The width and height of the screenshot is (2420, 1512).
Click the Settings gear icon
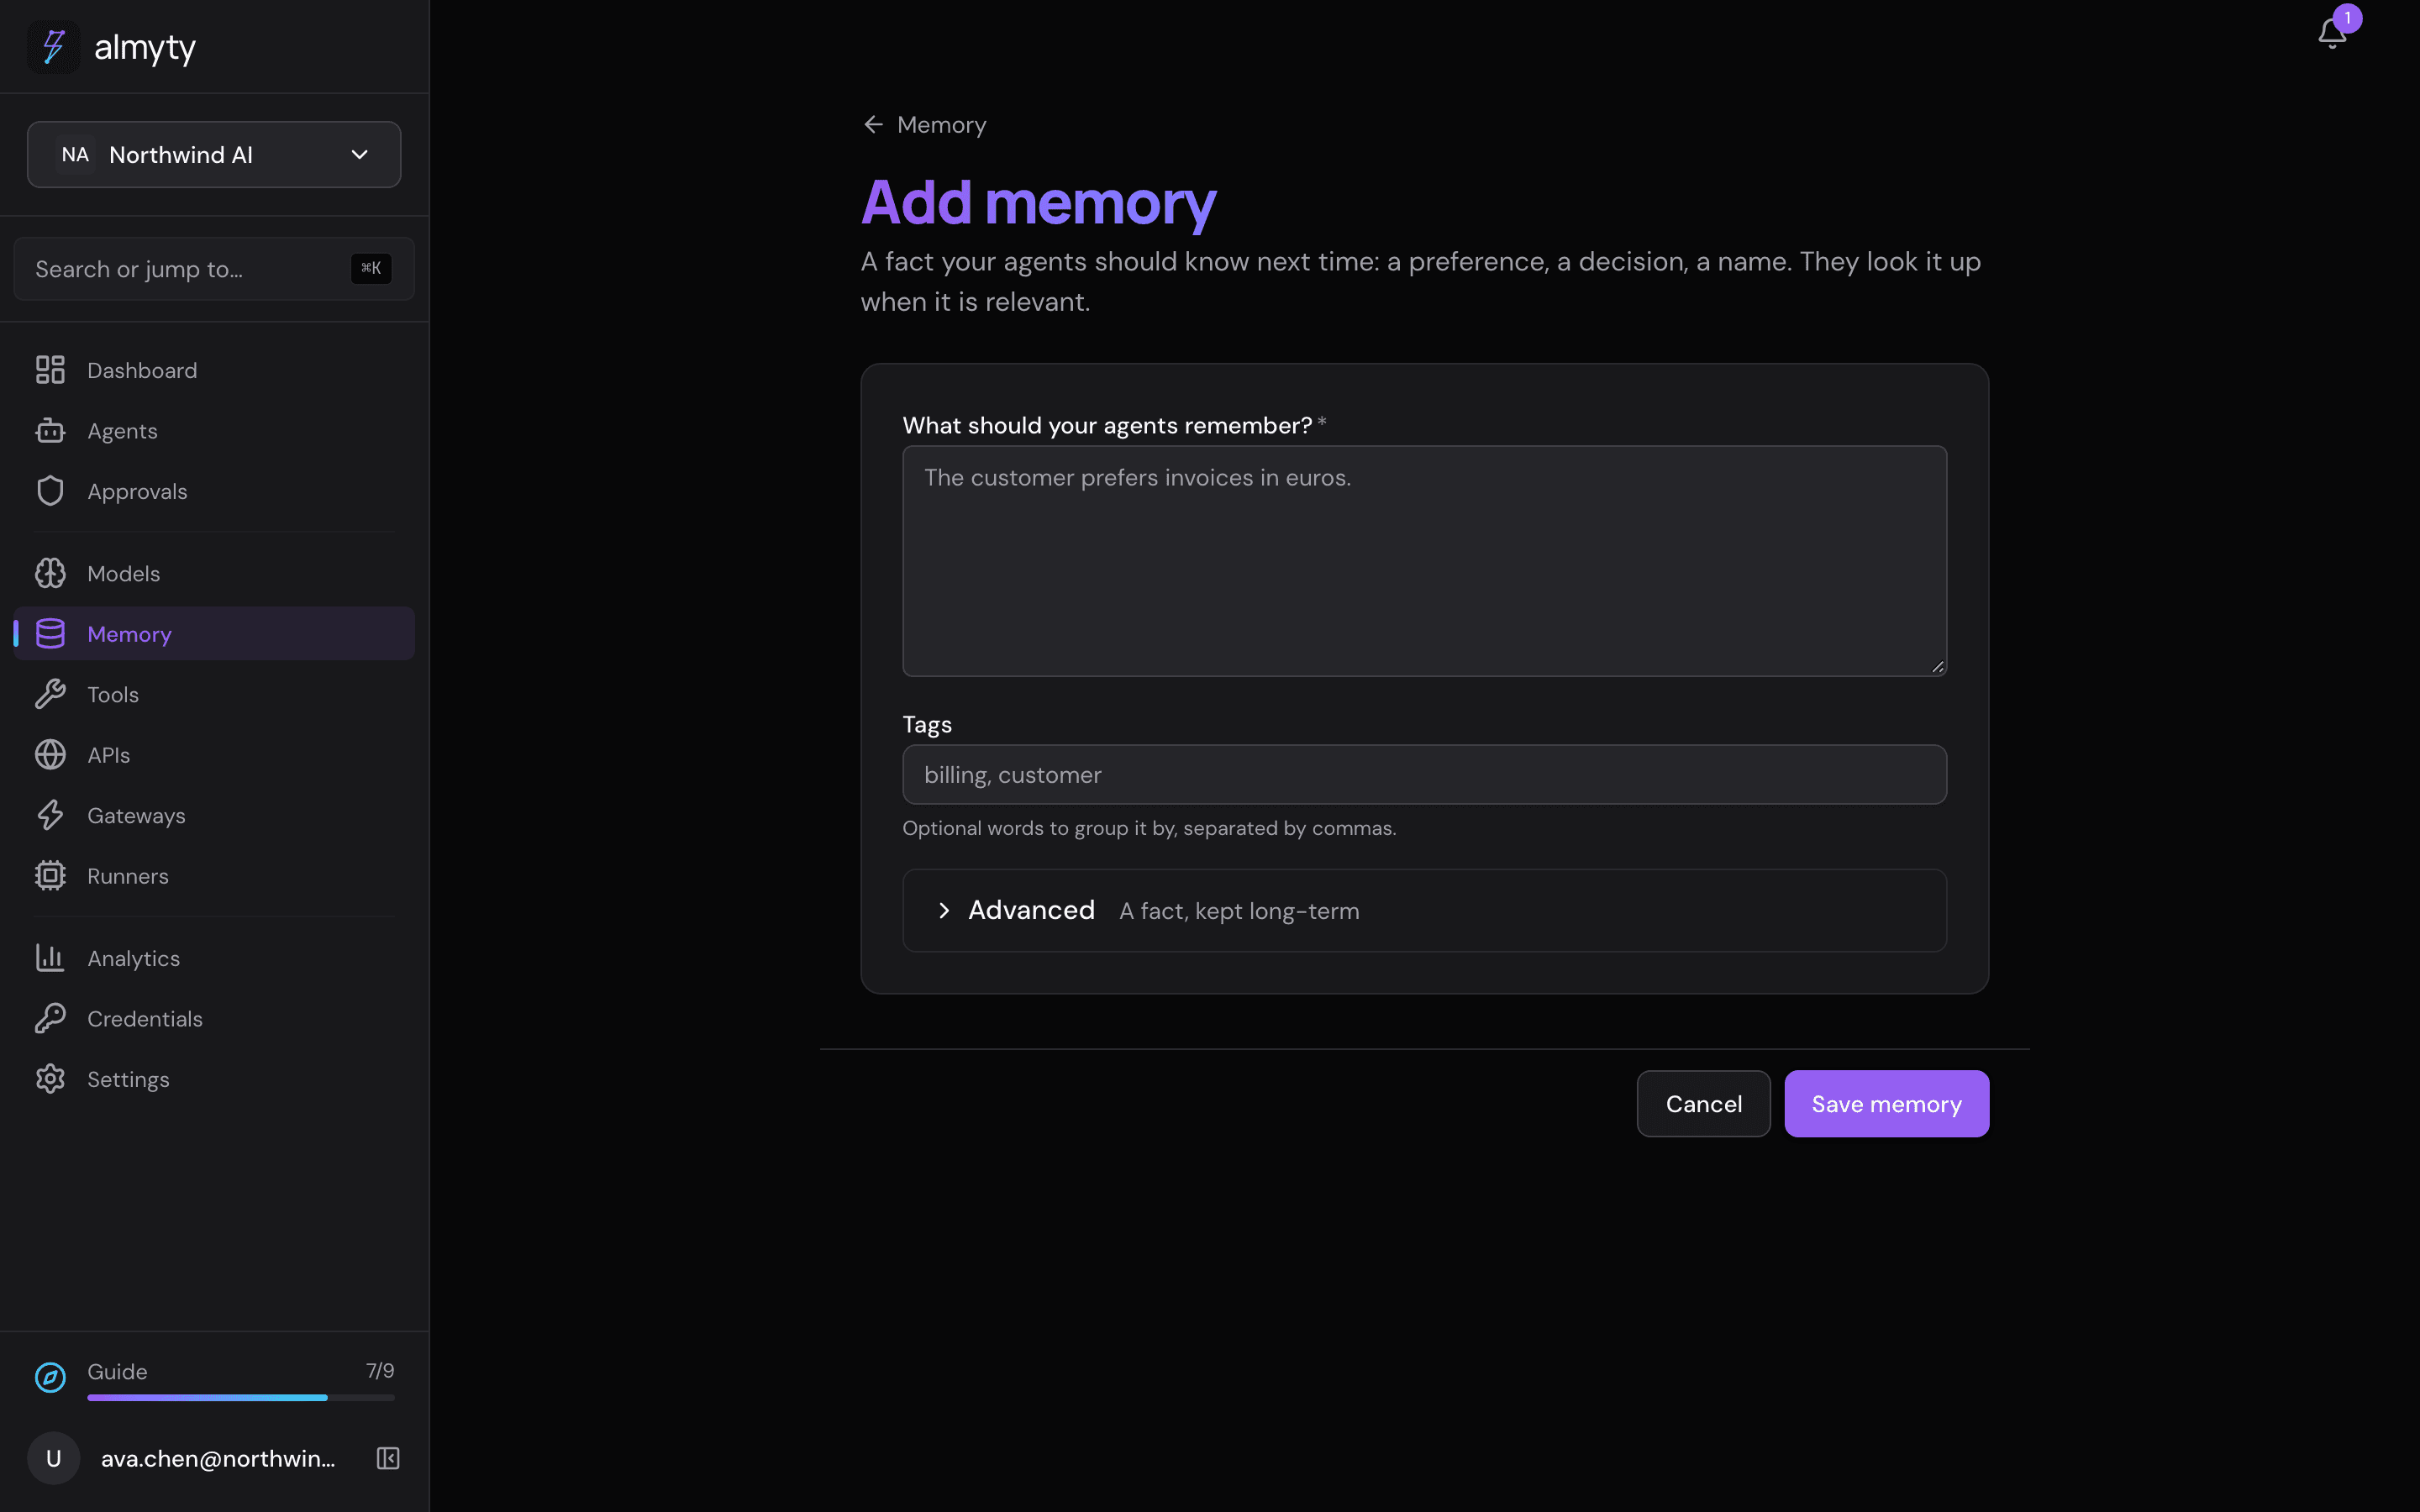point(50,1079)
